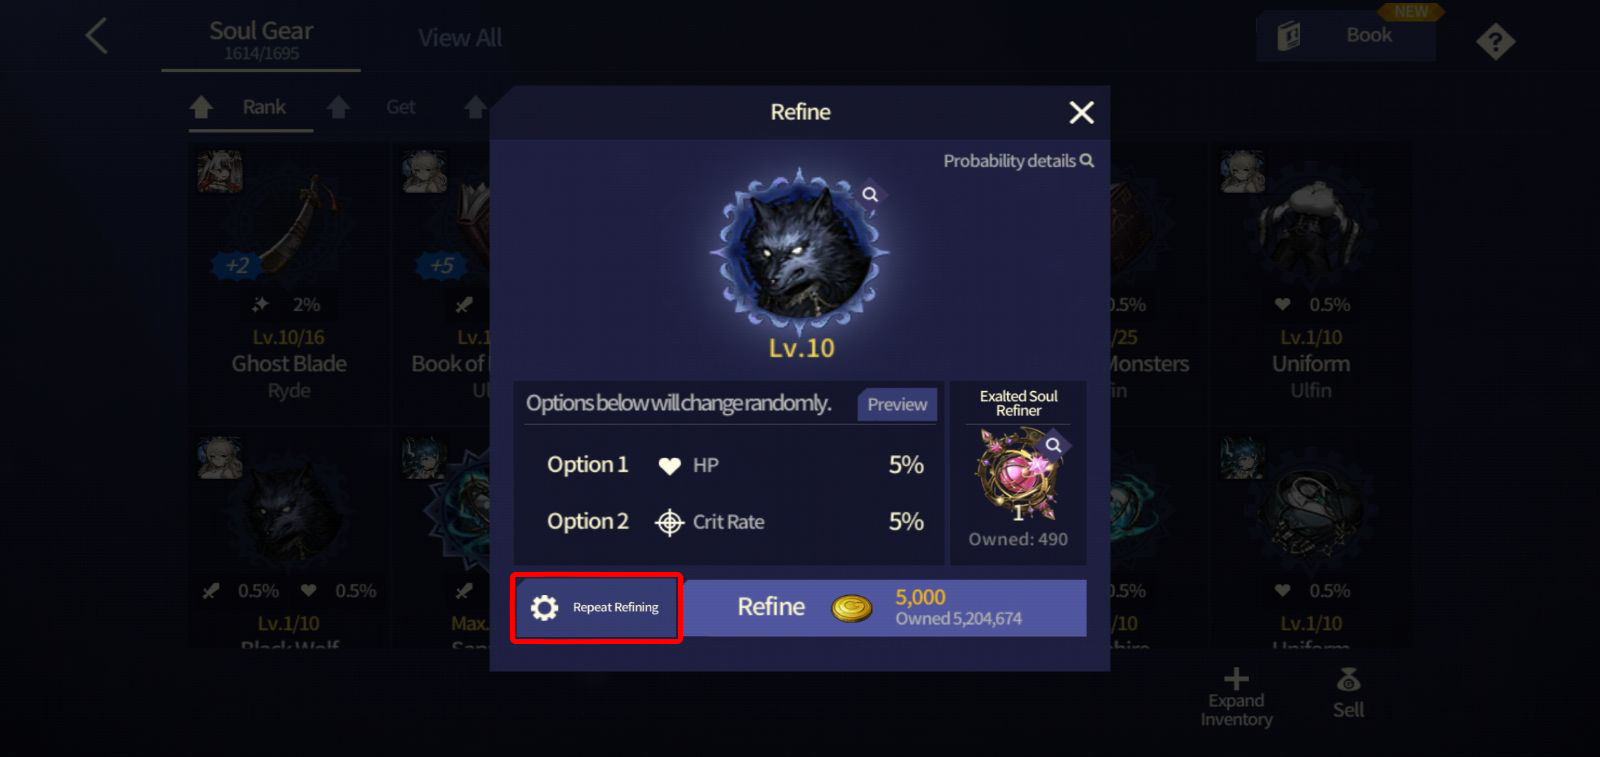The height and width of the screenshot is (757, 1600).
Task: Sort by Get arrow
Action: tap(338, 107)
